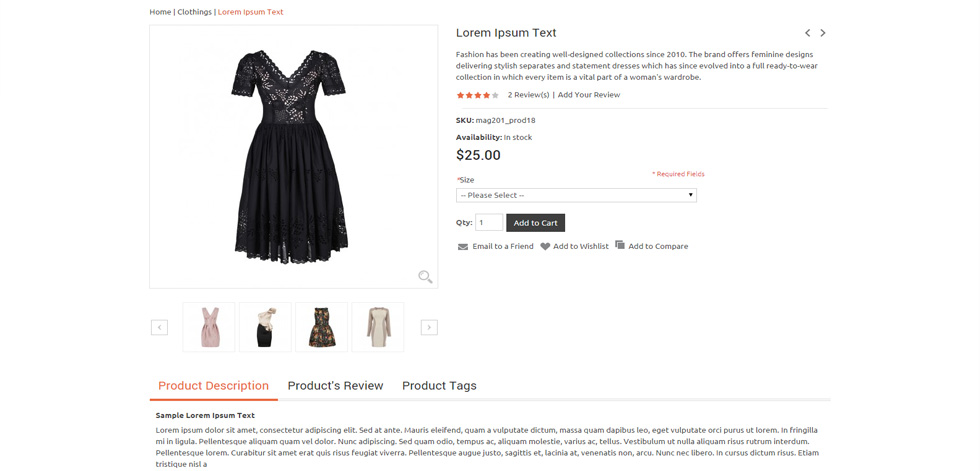Click the Lorem Ipsum Text product title
The image size is (980, 471).
pos(506,33)
